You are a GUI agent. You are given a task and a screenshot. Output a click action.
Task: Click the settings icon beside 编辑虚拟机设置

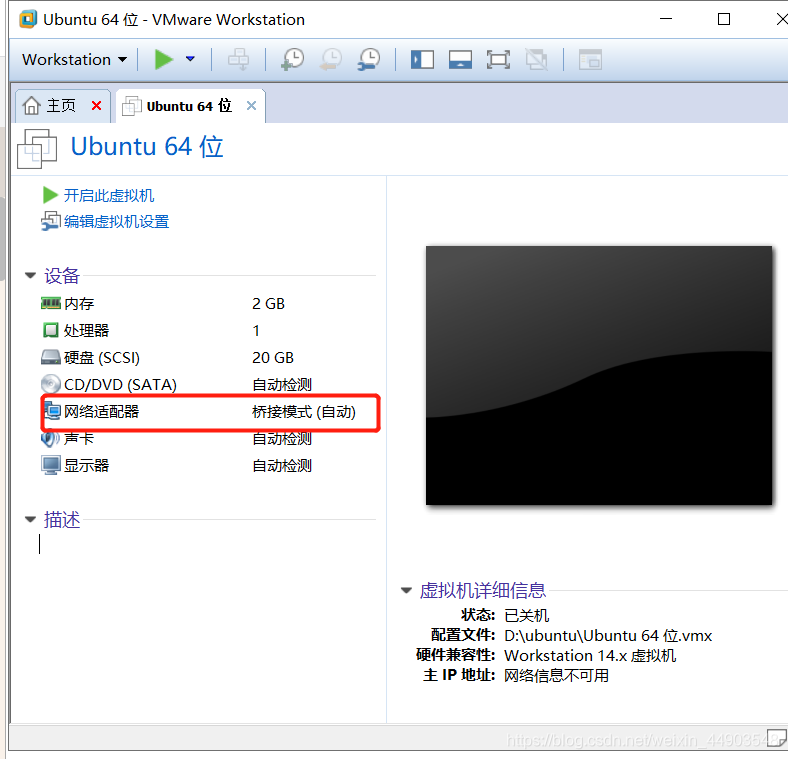pyautogui.click(x=51, y=222)
